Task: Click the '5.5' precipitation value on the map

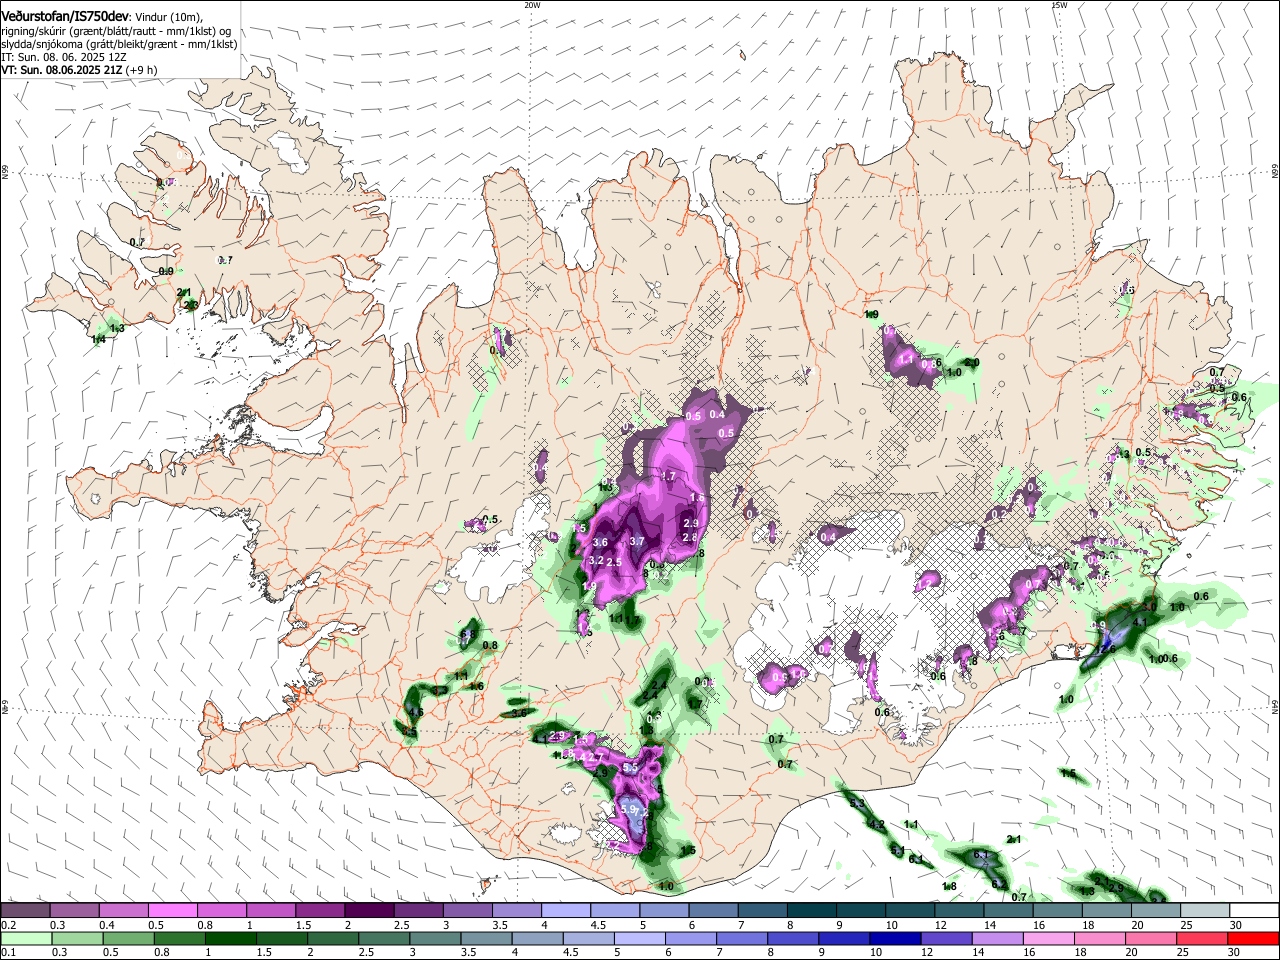Action: coord(630,767)
